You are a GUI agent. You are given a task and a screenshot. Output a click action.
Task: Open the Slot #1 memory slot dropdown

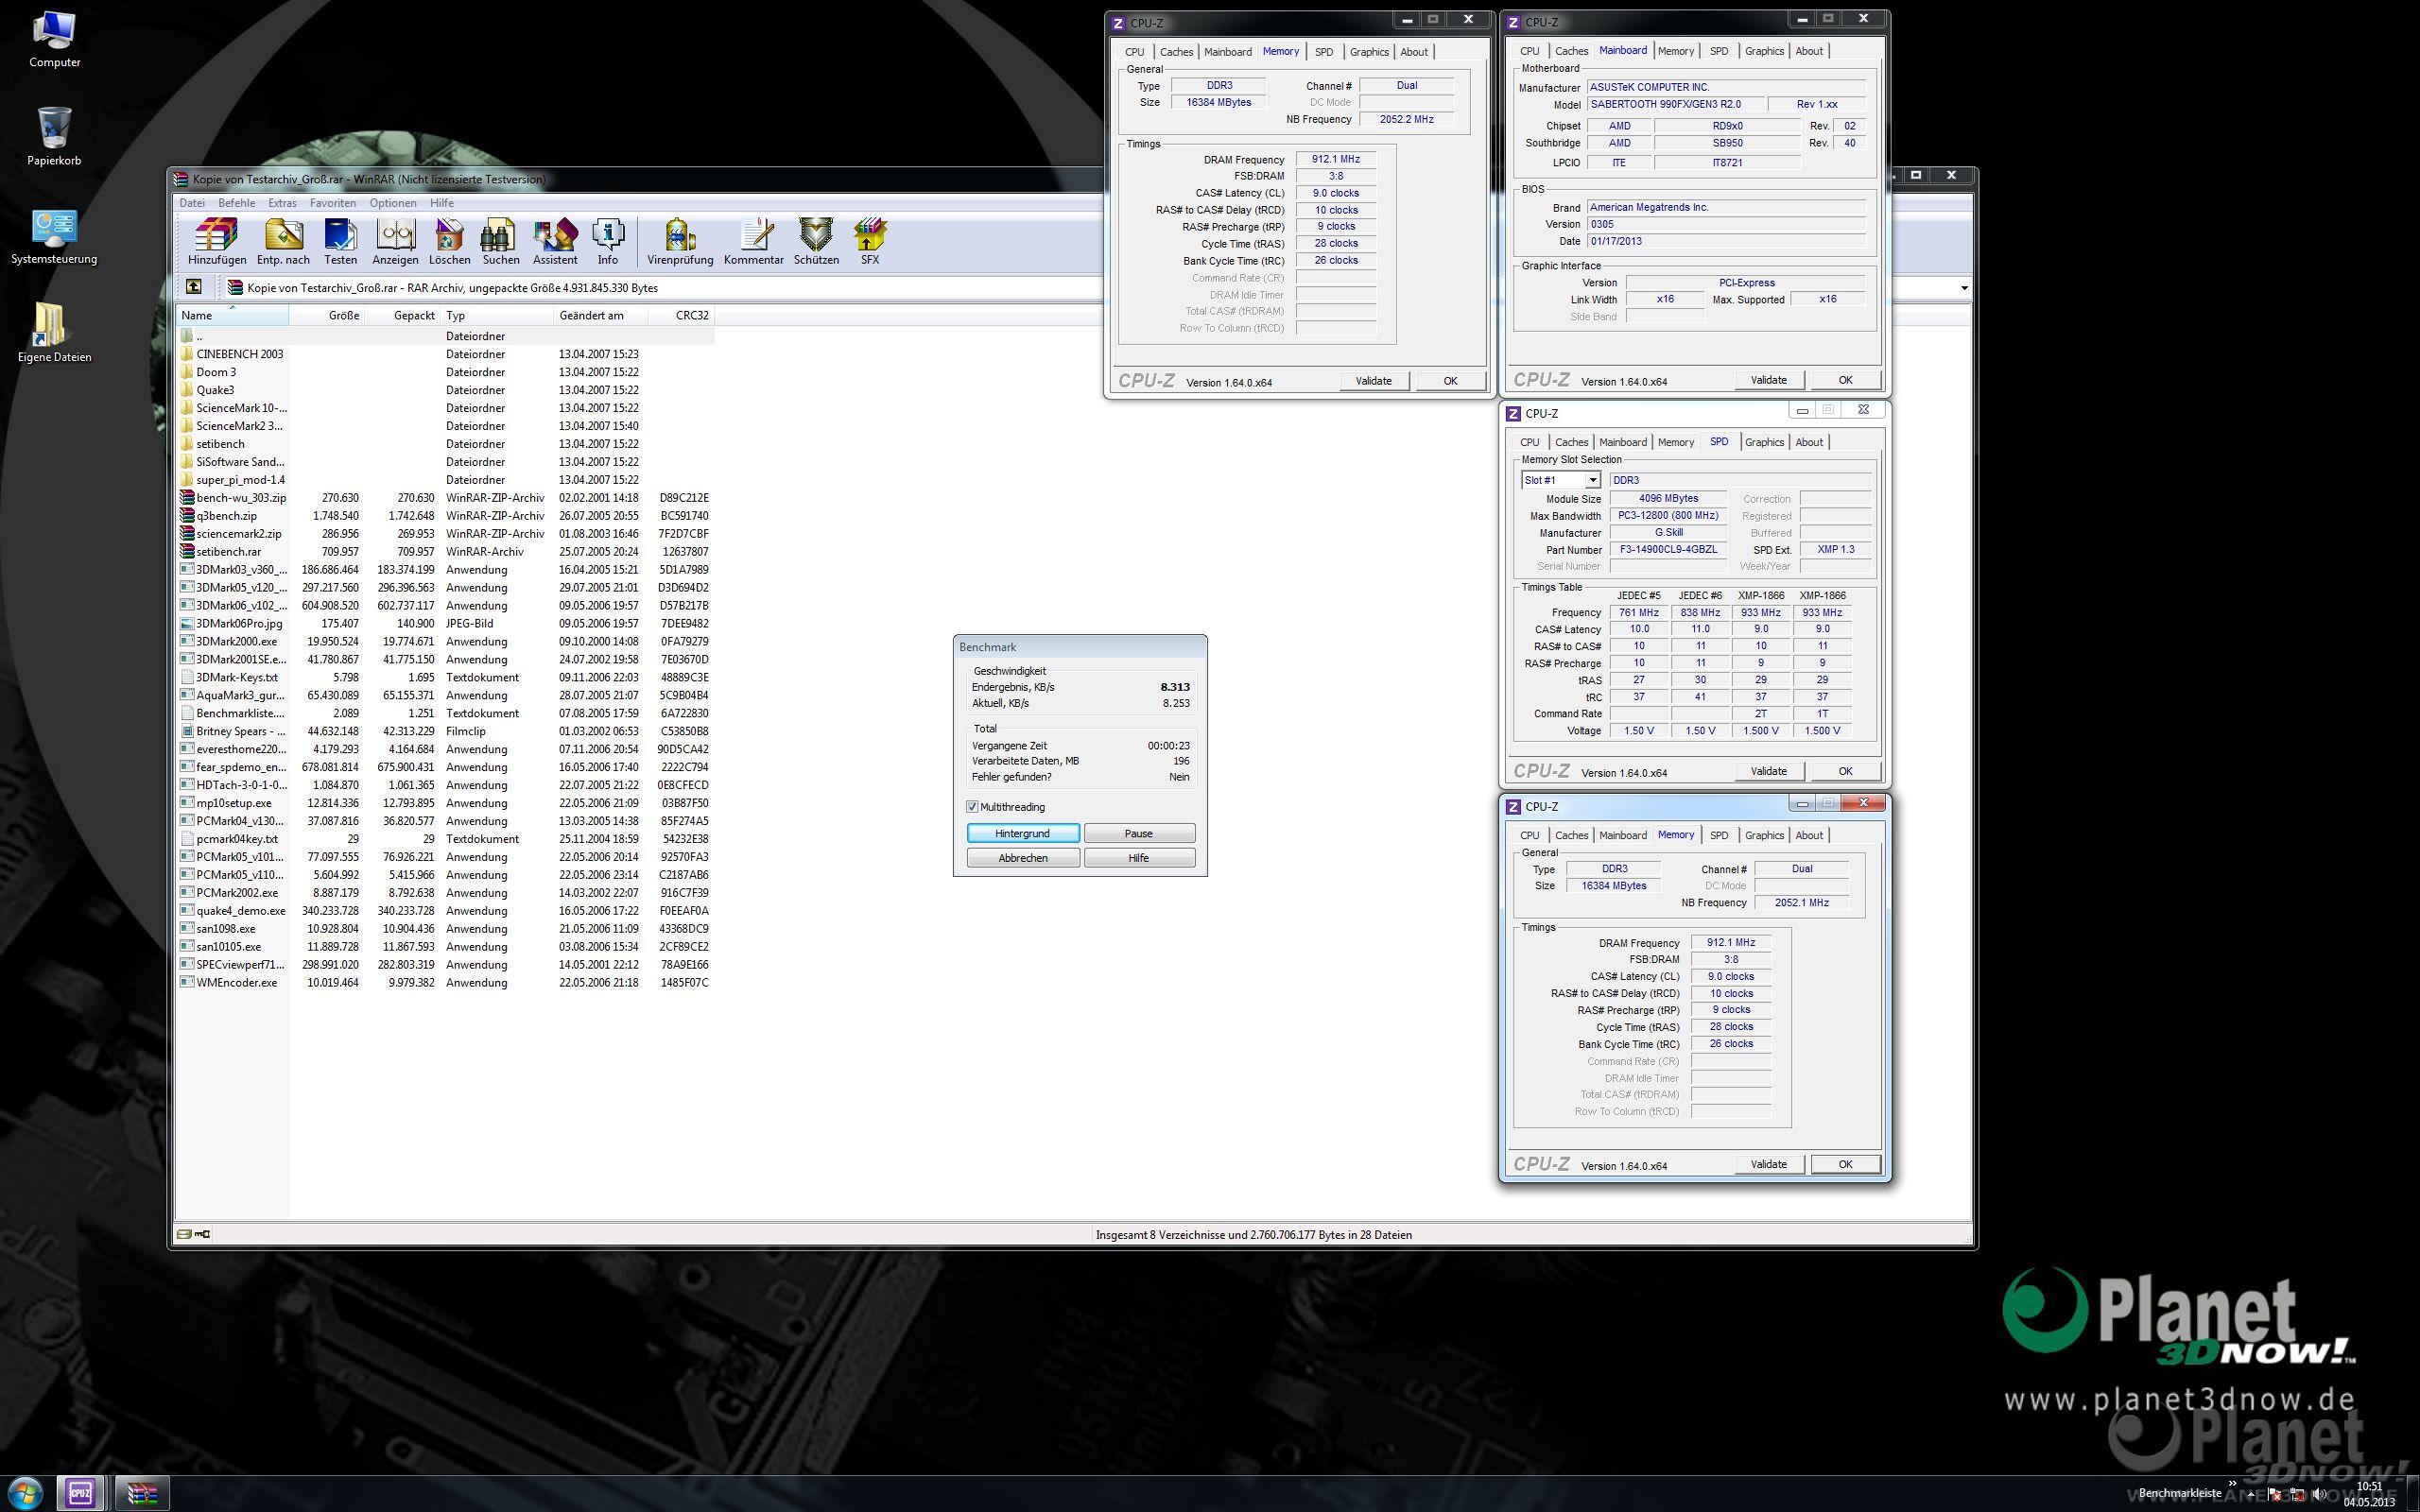click(1592, 481)
